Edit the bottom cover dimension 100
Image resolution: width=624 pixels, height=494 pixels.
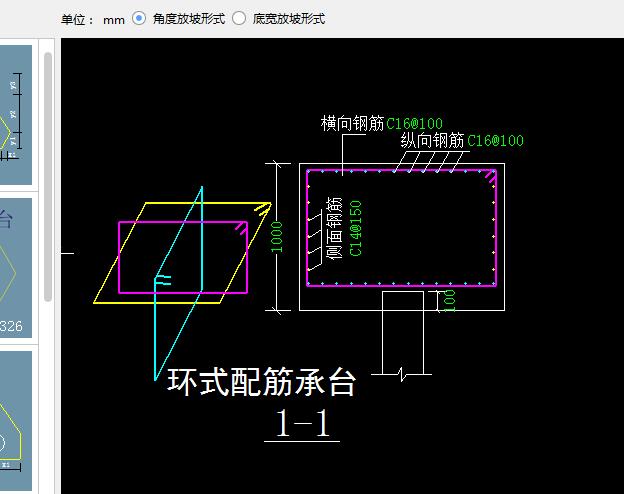pyautogui.click(x=449, y=301)
